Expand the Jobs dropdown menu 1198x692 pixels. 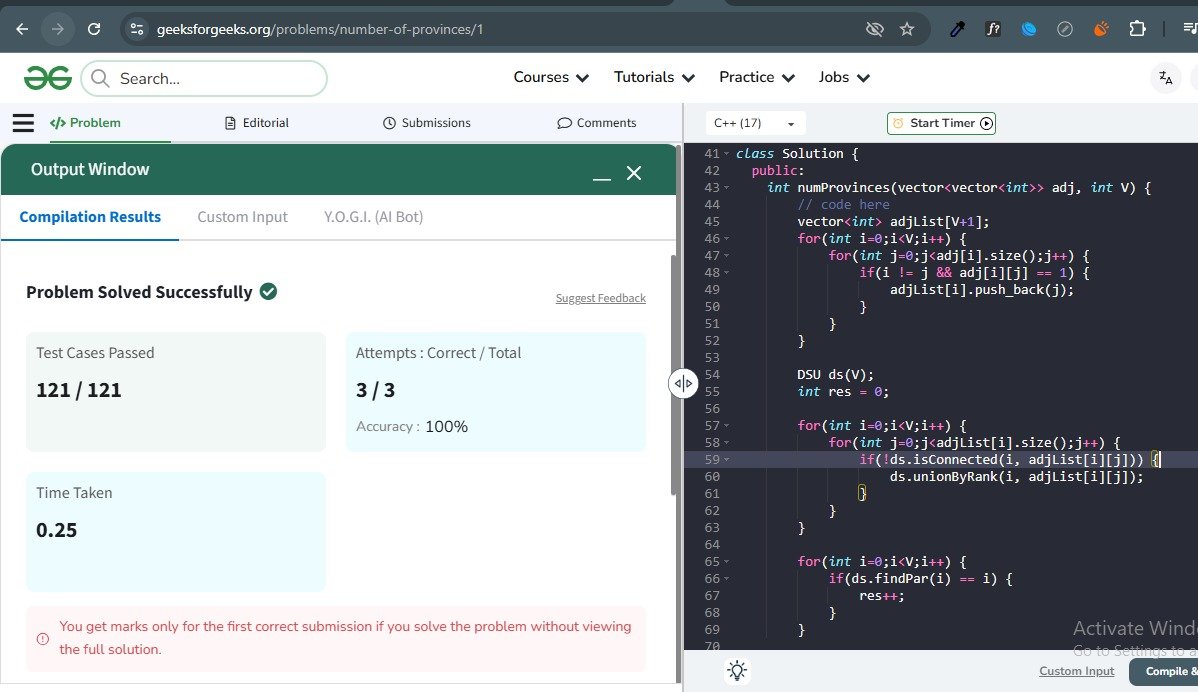coord(843,77)
